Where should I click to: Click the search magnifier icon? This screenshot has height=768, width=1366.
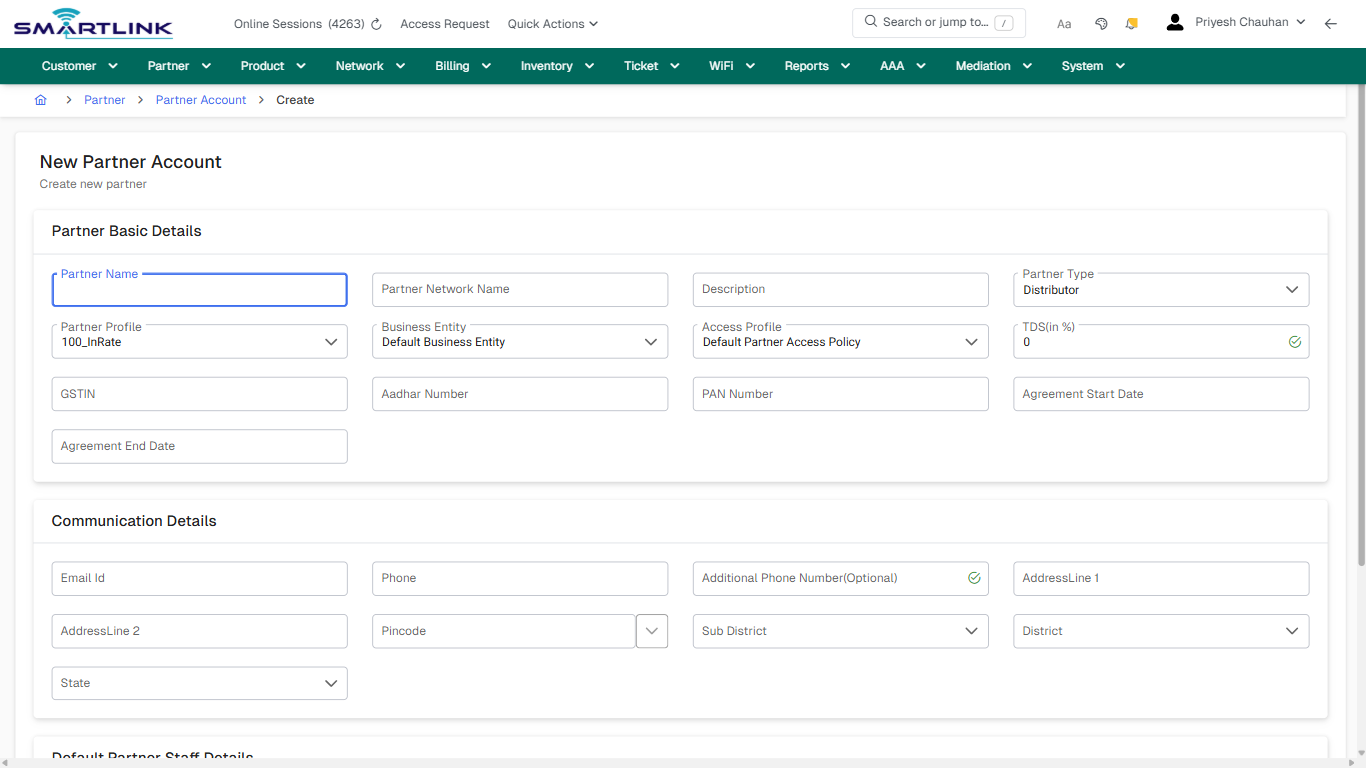click(x=870, y=21)
